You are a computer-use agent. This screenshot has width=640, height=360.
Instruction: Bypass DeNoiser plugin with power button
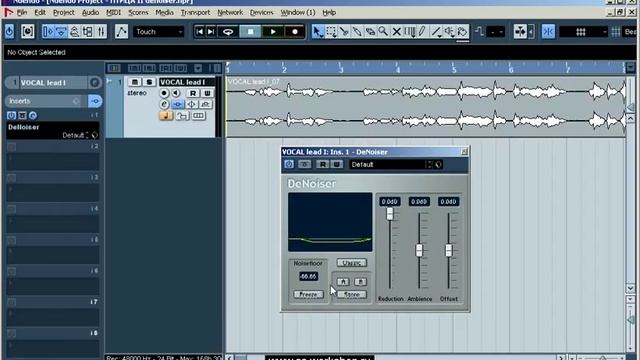click(289, 164)
